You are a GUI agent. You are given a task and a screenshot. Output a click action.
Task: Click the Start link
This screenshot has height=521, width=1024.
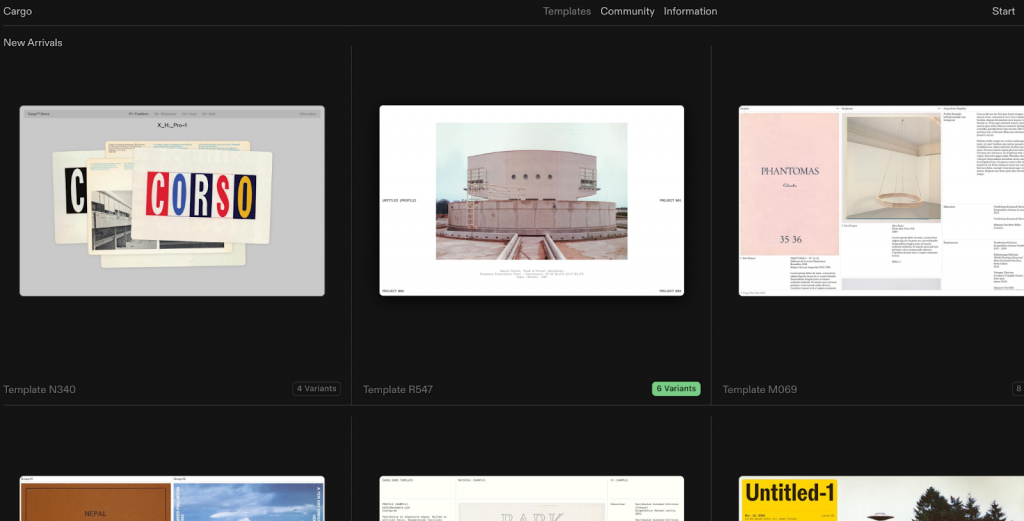1003,12
